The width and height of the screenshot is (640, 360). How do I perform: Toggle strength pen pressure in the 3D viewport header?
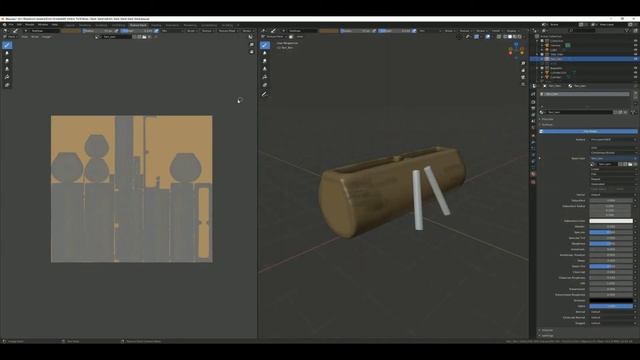click(414, 31)
